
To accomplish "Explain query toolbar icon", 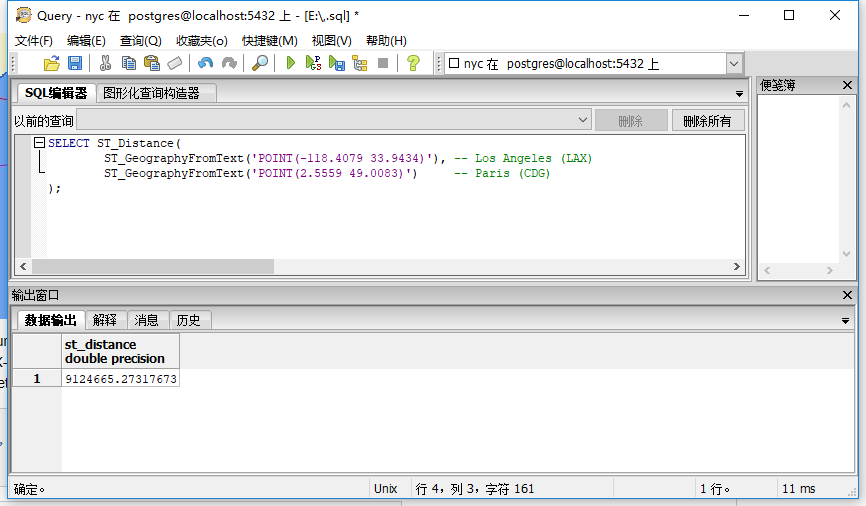I will point(360,64).
